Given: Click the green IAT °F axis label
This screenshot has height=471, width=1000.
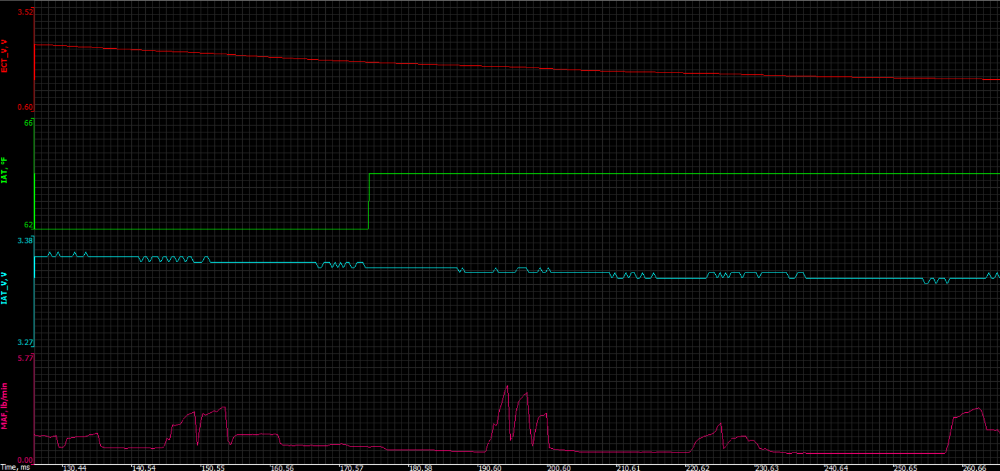Looking at the screenshot, I should 6,176.
